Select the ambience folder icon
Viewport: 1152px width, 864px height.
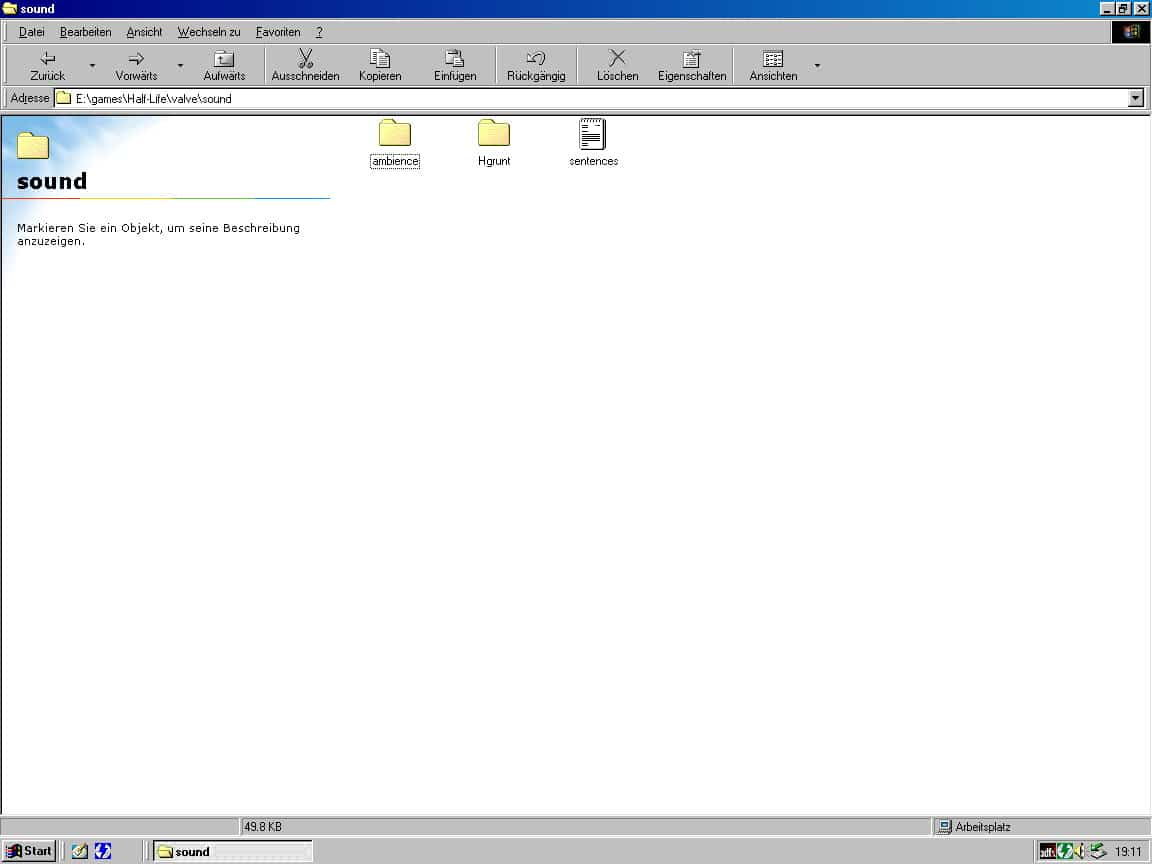coord(395,133)
